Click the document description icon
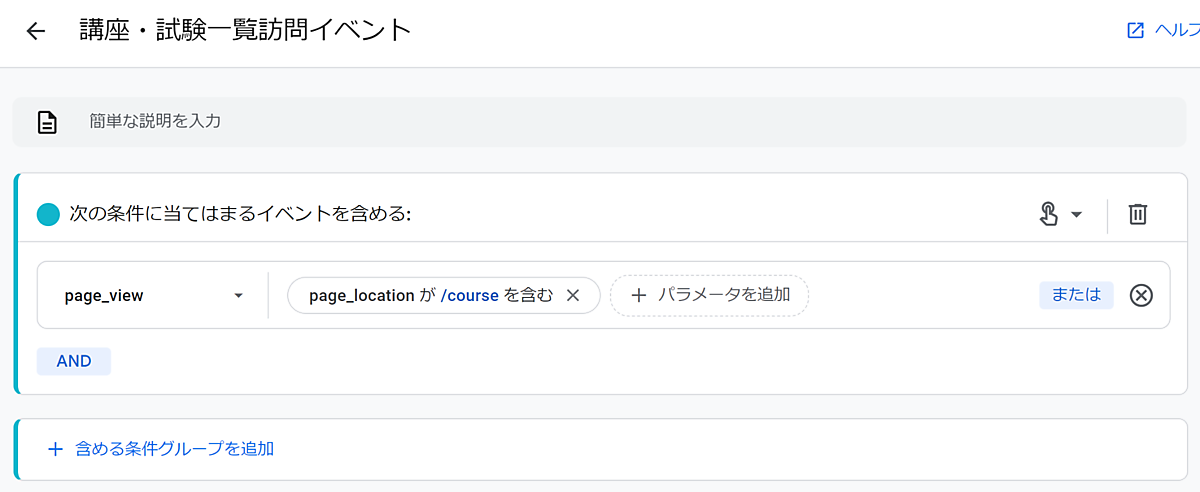This screenshot has width=1200, height=492. click(46, 122)
